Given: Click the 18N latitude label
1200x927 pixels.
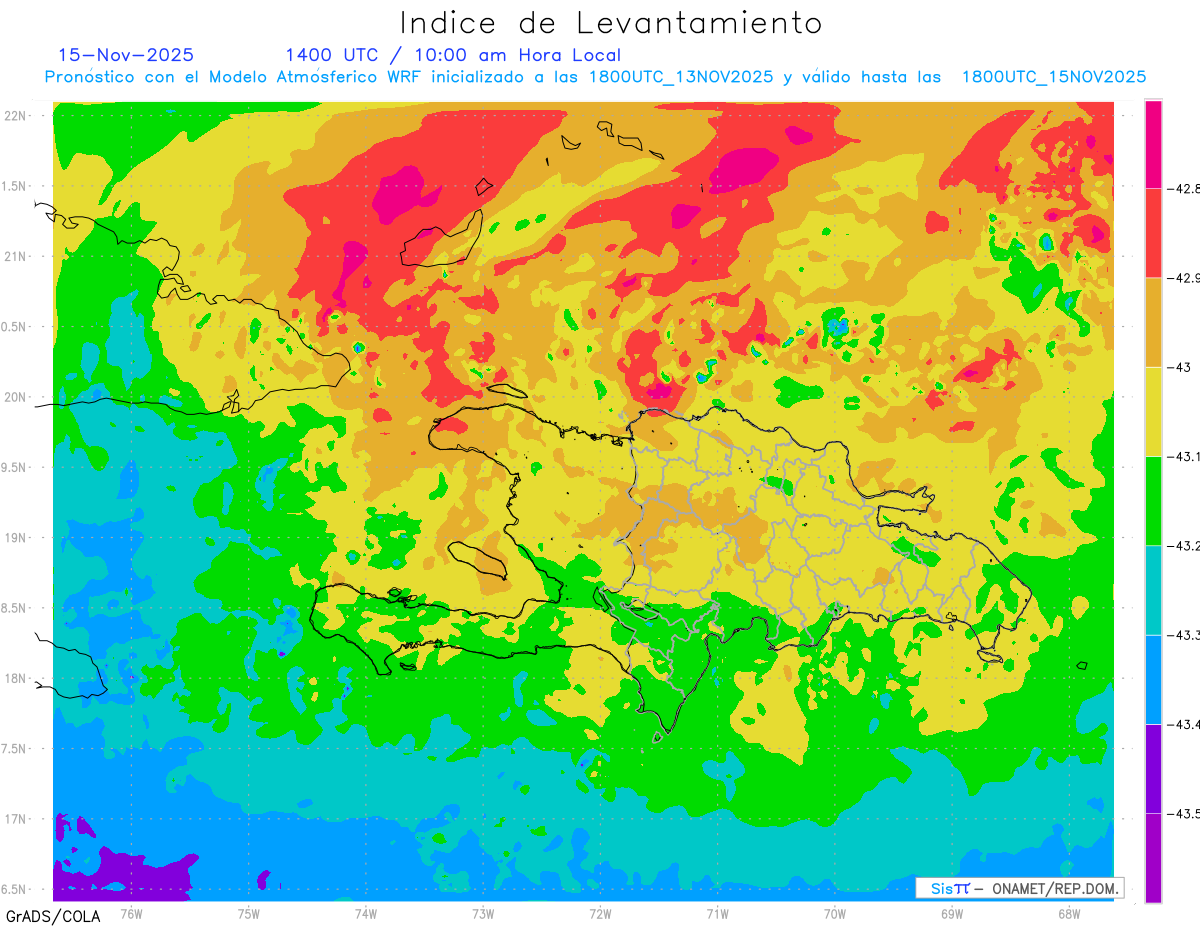Looking at the screenshot, I should click(15, 678).
